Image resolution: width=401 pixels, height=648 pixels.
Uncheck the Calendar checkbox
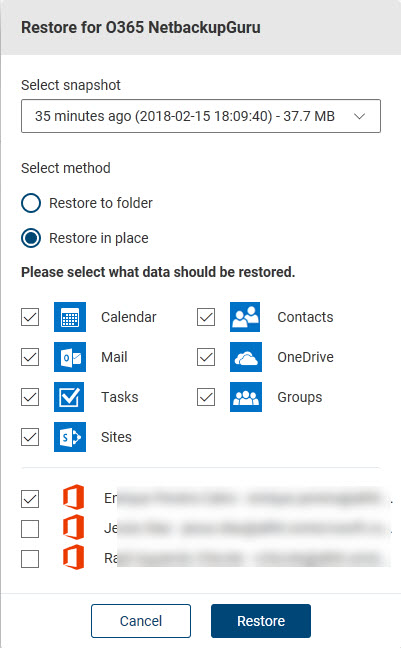(30, 317)
